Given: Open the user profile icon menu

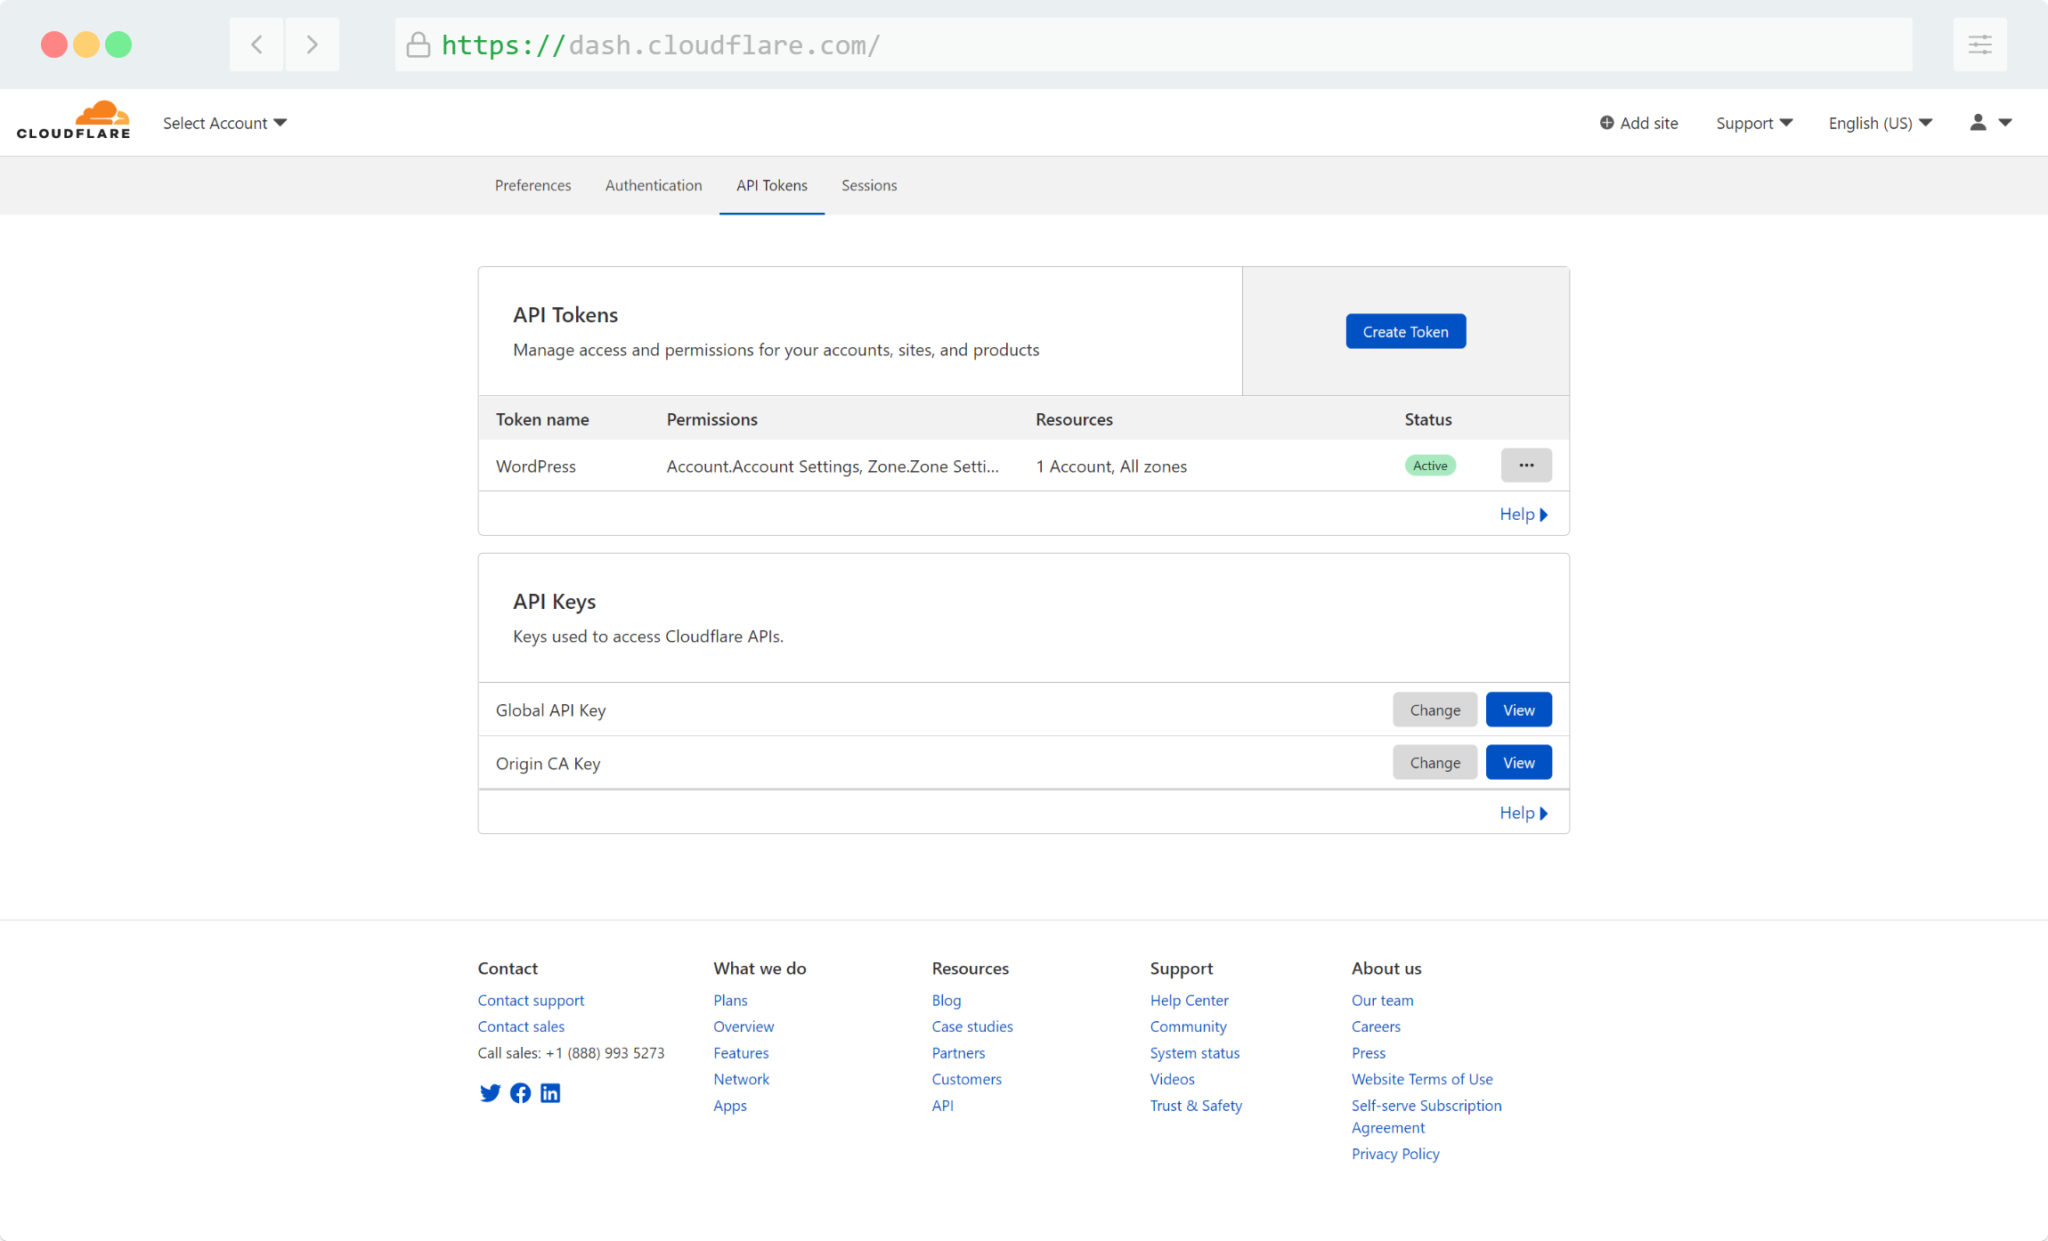Looking at the screenshot, I should tap(1990, 122).
